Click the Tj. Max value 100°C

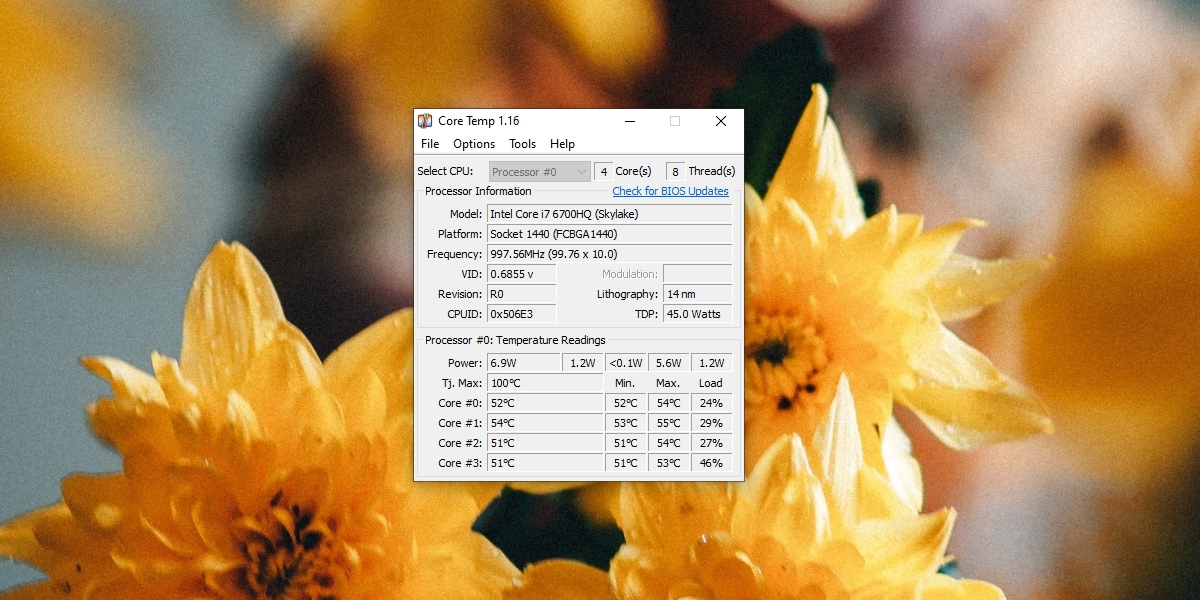[x=545, y=383]
